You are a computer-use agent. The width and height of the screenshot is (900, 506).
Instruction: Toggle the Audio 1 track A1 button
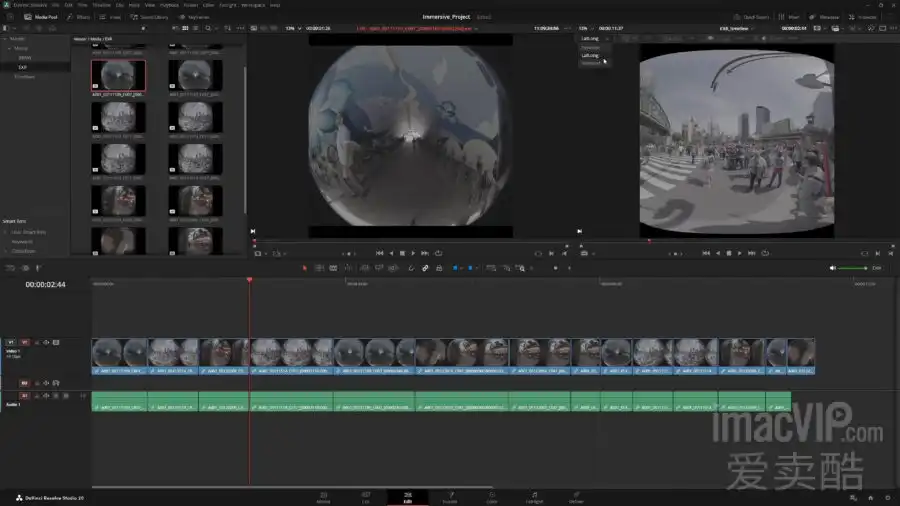(x=25, y=395)
